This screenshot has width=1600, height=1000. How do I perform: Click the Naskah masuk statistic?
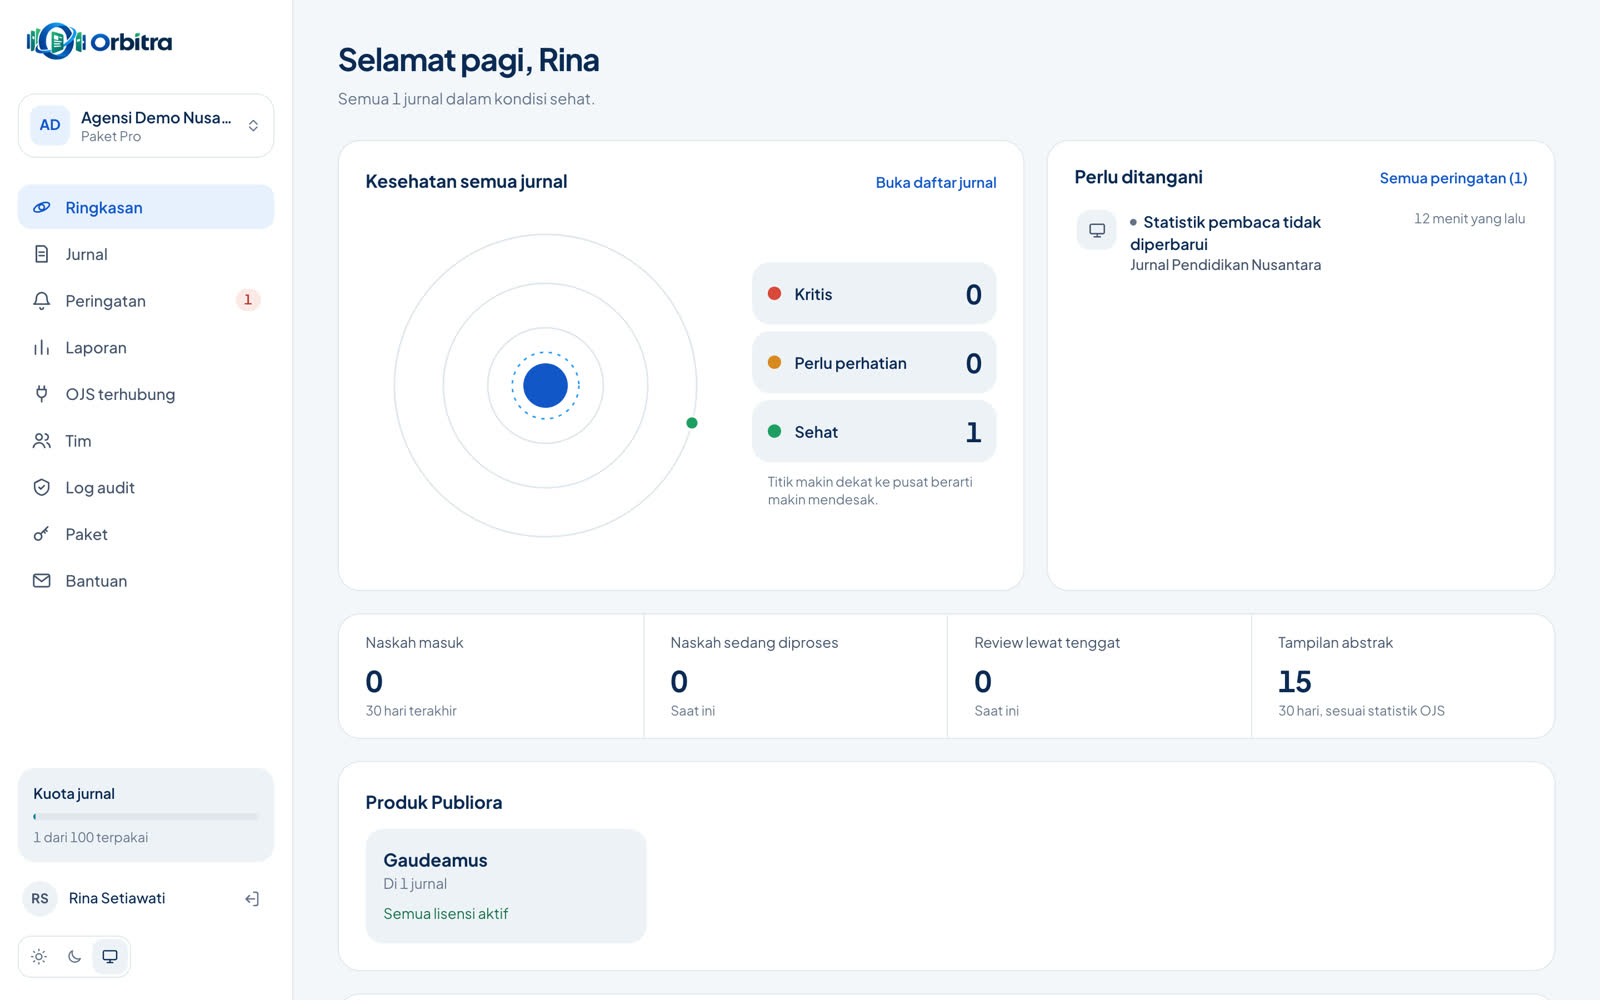(491, 677)
